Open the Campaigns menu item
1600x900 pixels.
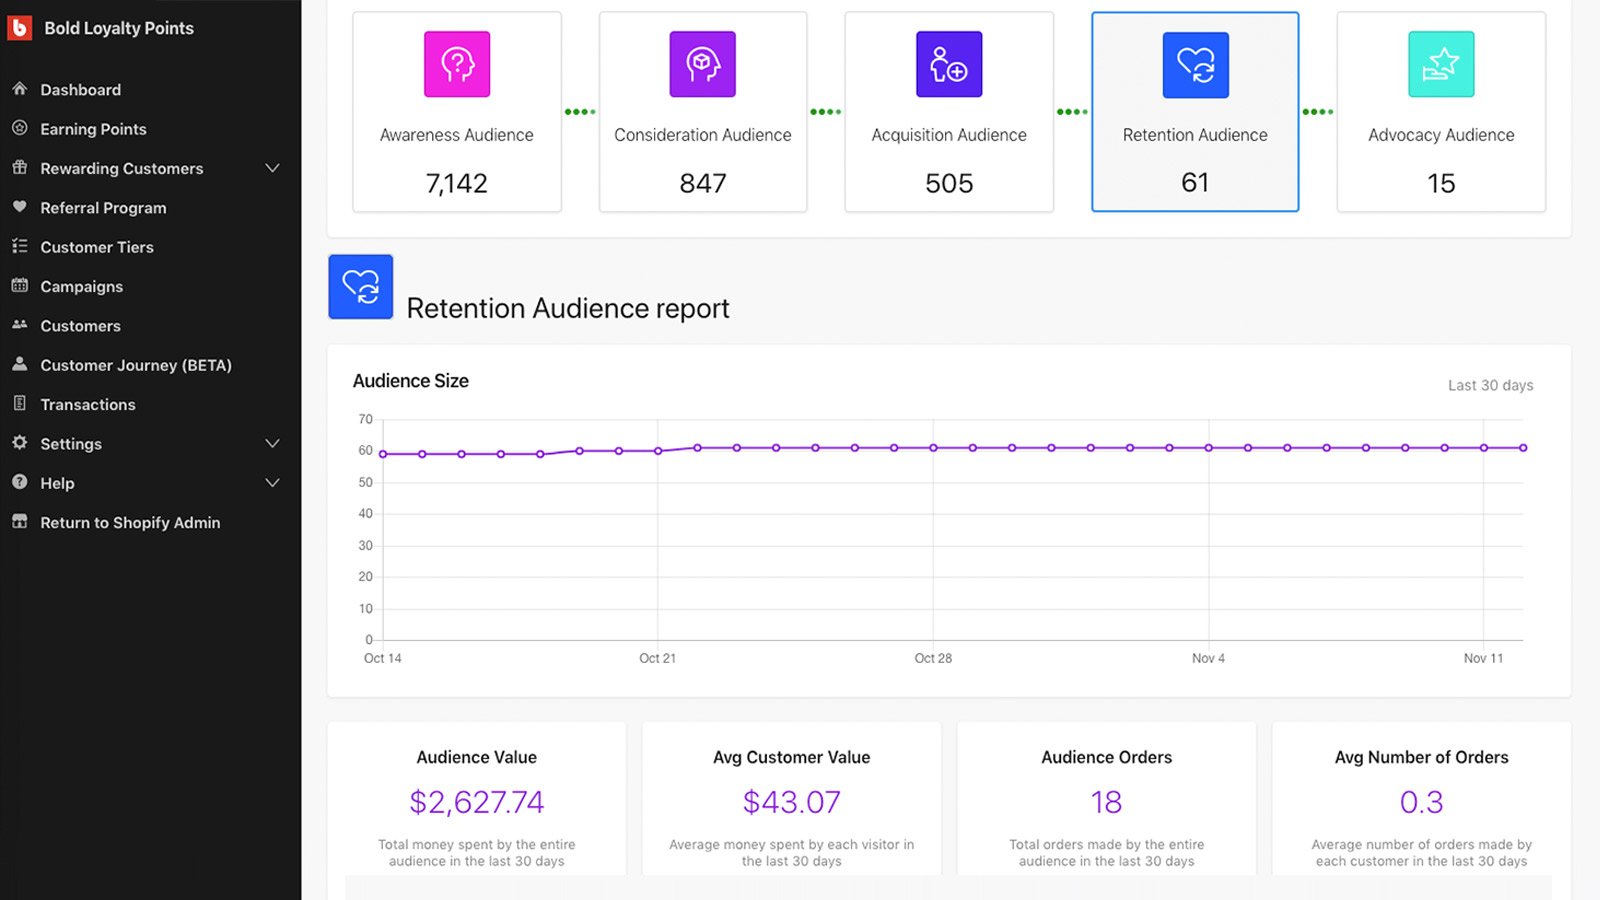(x=81, y=286)
